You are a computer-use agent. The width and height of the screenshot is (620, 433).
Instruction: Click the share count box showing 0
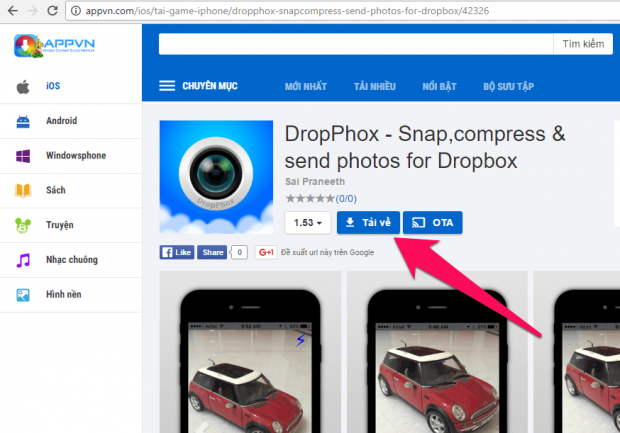pos(240,252)
